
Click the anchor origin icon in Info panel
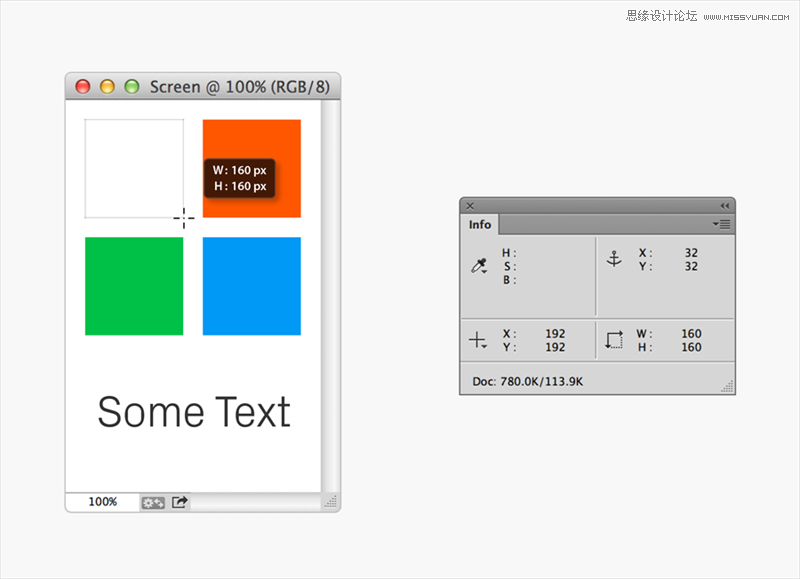click(x=614, y=259)
